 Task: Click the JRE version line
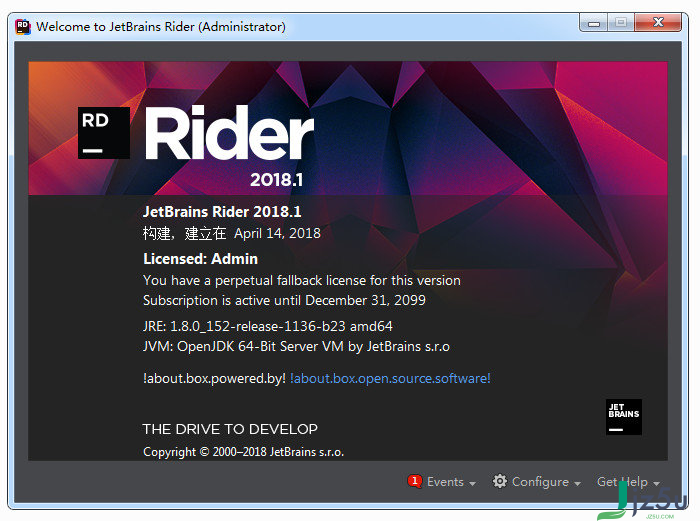pos(268,326)
